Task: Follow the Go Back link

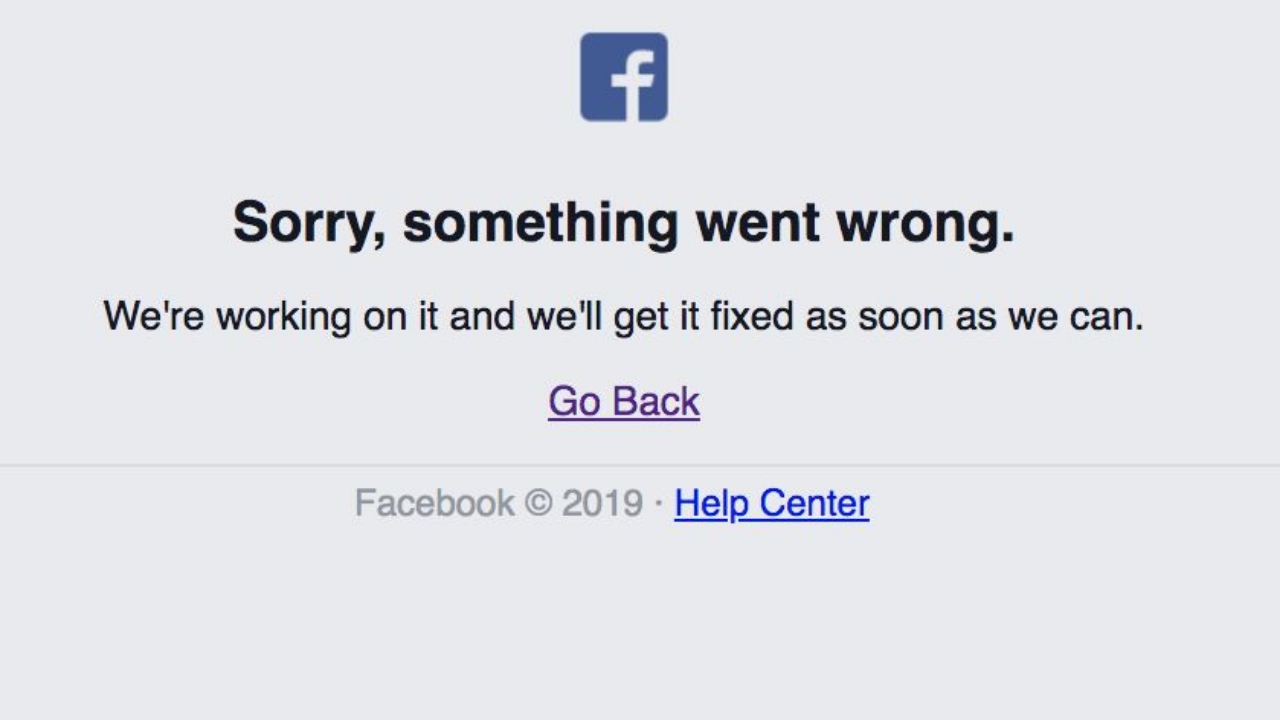Action: tap(624, 401)
